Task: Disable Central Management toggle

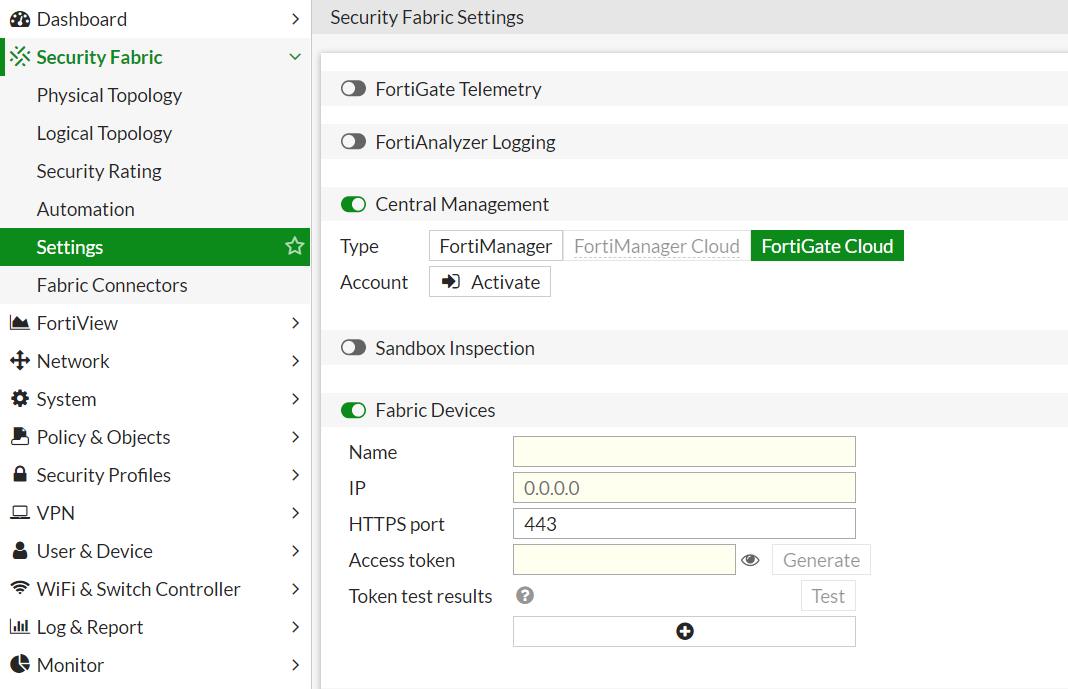Action: pos(354,204)
